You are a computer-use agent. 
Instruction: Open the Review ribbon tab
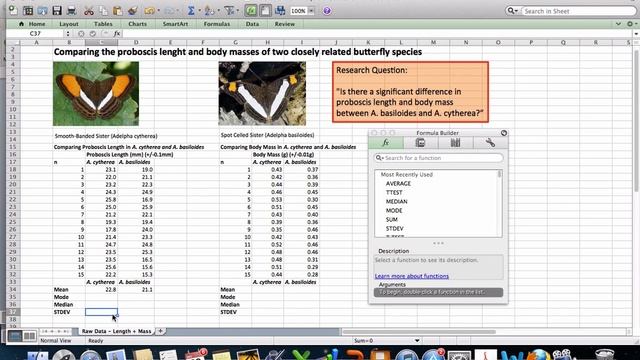[284, 24]
